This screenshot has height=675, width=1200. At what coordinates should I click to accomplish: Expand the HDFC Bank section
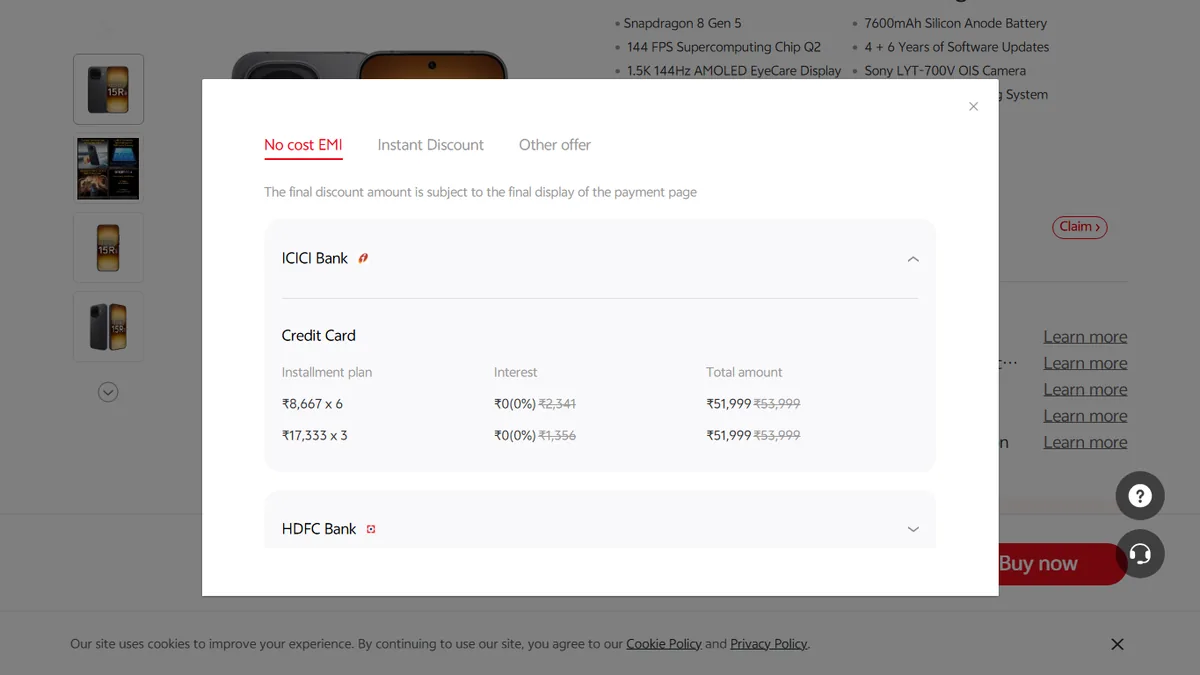pos(913,529)
